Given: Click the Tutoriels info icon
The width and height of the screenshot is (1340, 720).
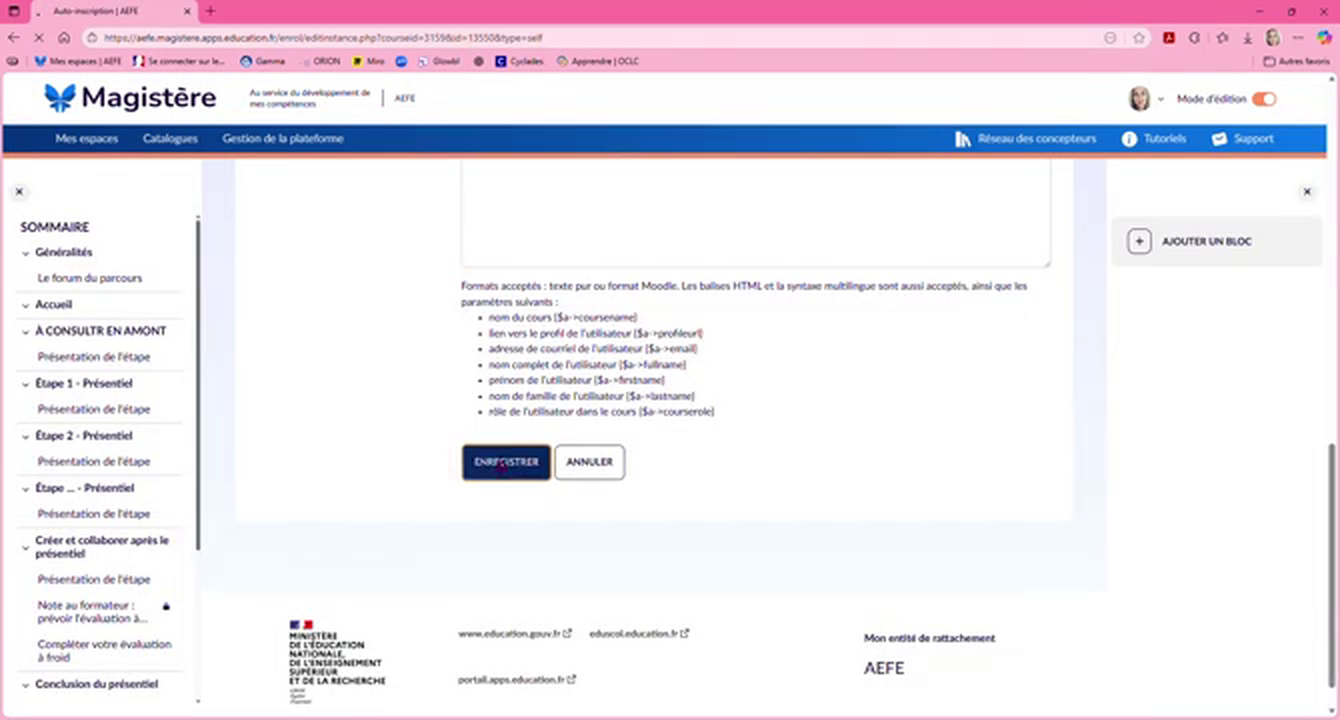Looking at the screenshot, I should [x=1129, y=139].
